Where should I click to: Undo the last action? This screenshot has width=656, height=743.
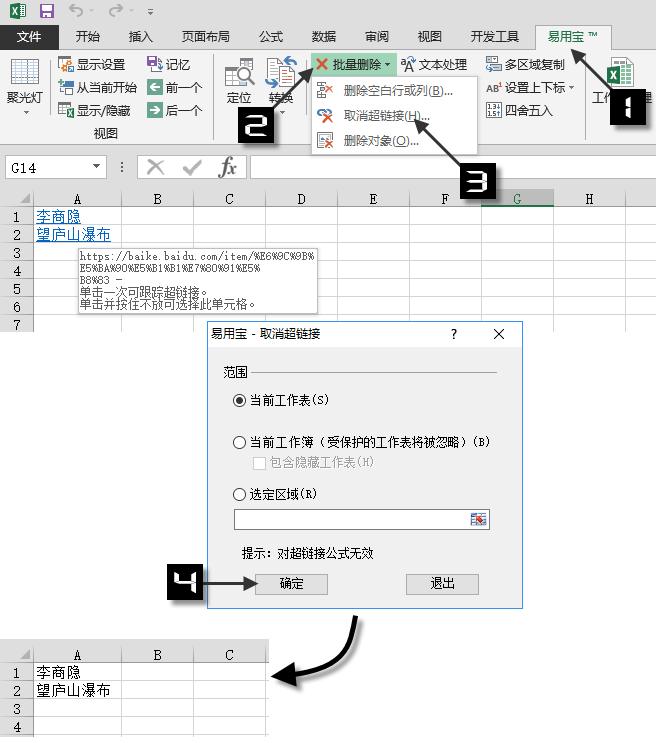pyautogui.click(x=76, y=10)
